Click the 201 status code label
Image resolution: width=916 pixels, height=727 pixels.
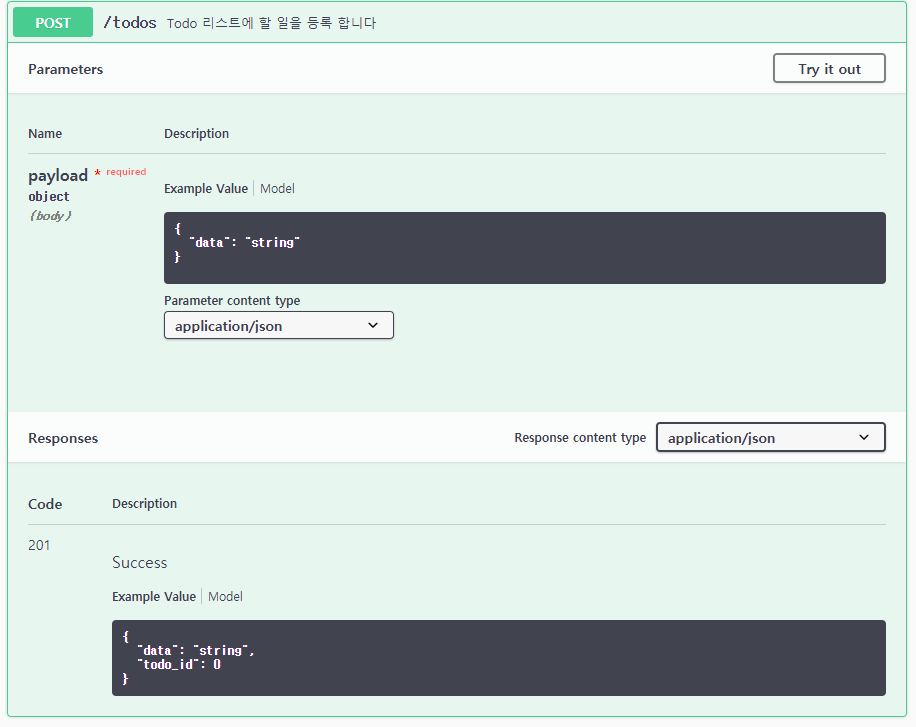39,545
